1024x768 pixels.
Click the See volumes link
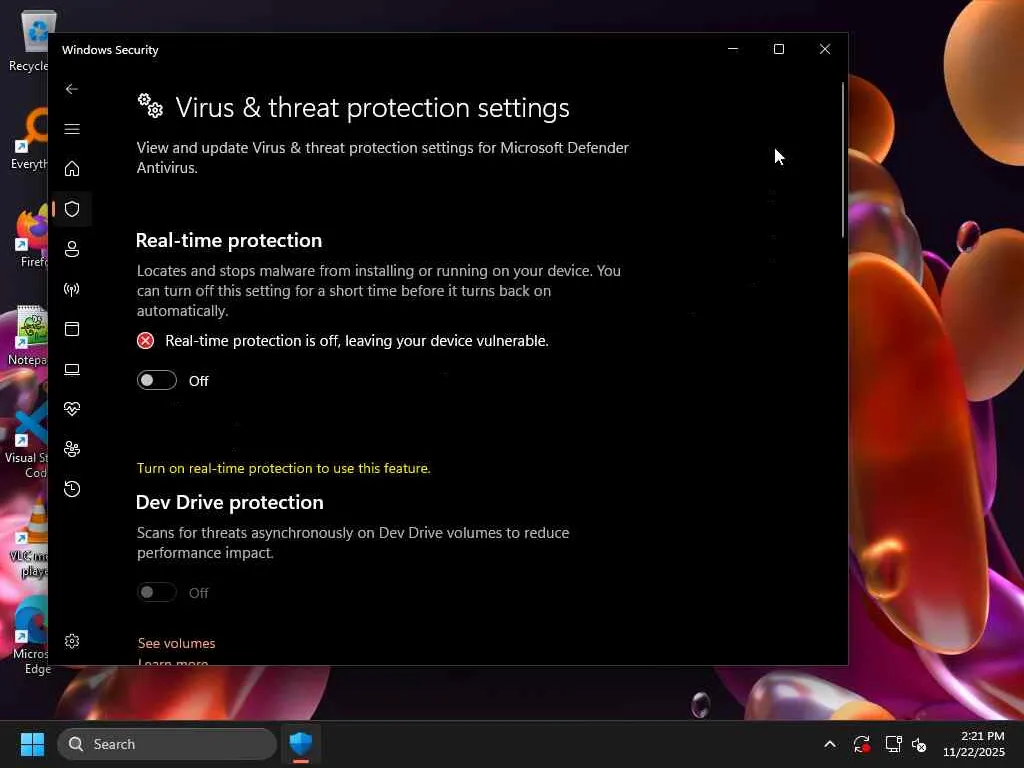(176, 643)
